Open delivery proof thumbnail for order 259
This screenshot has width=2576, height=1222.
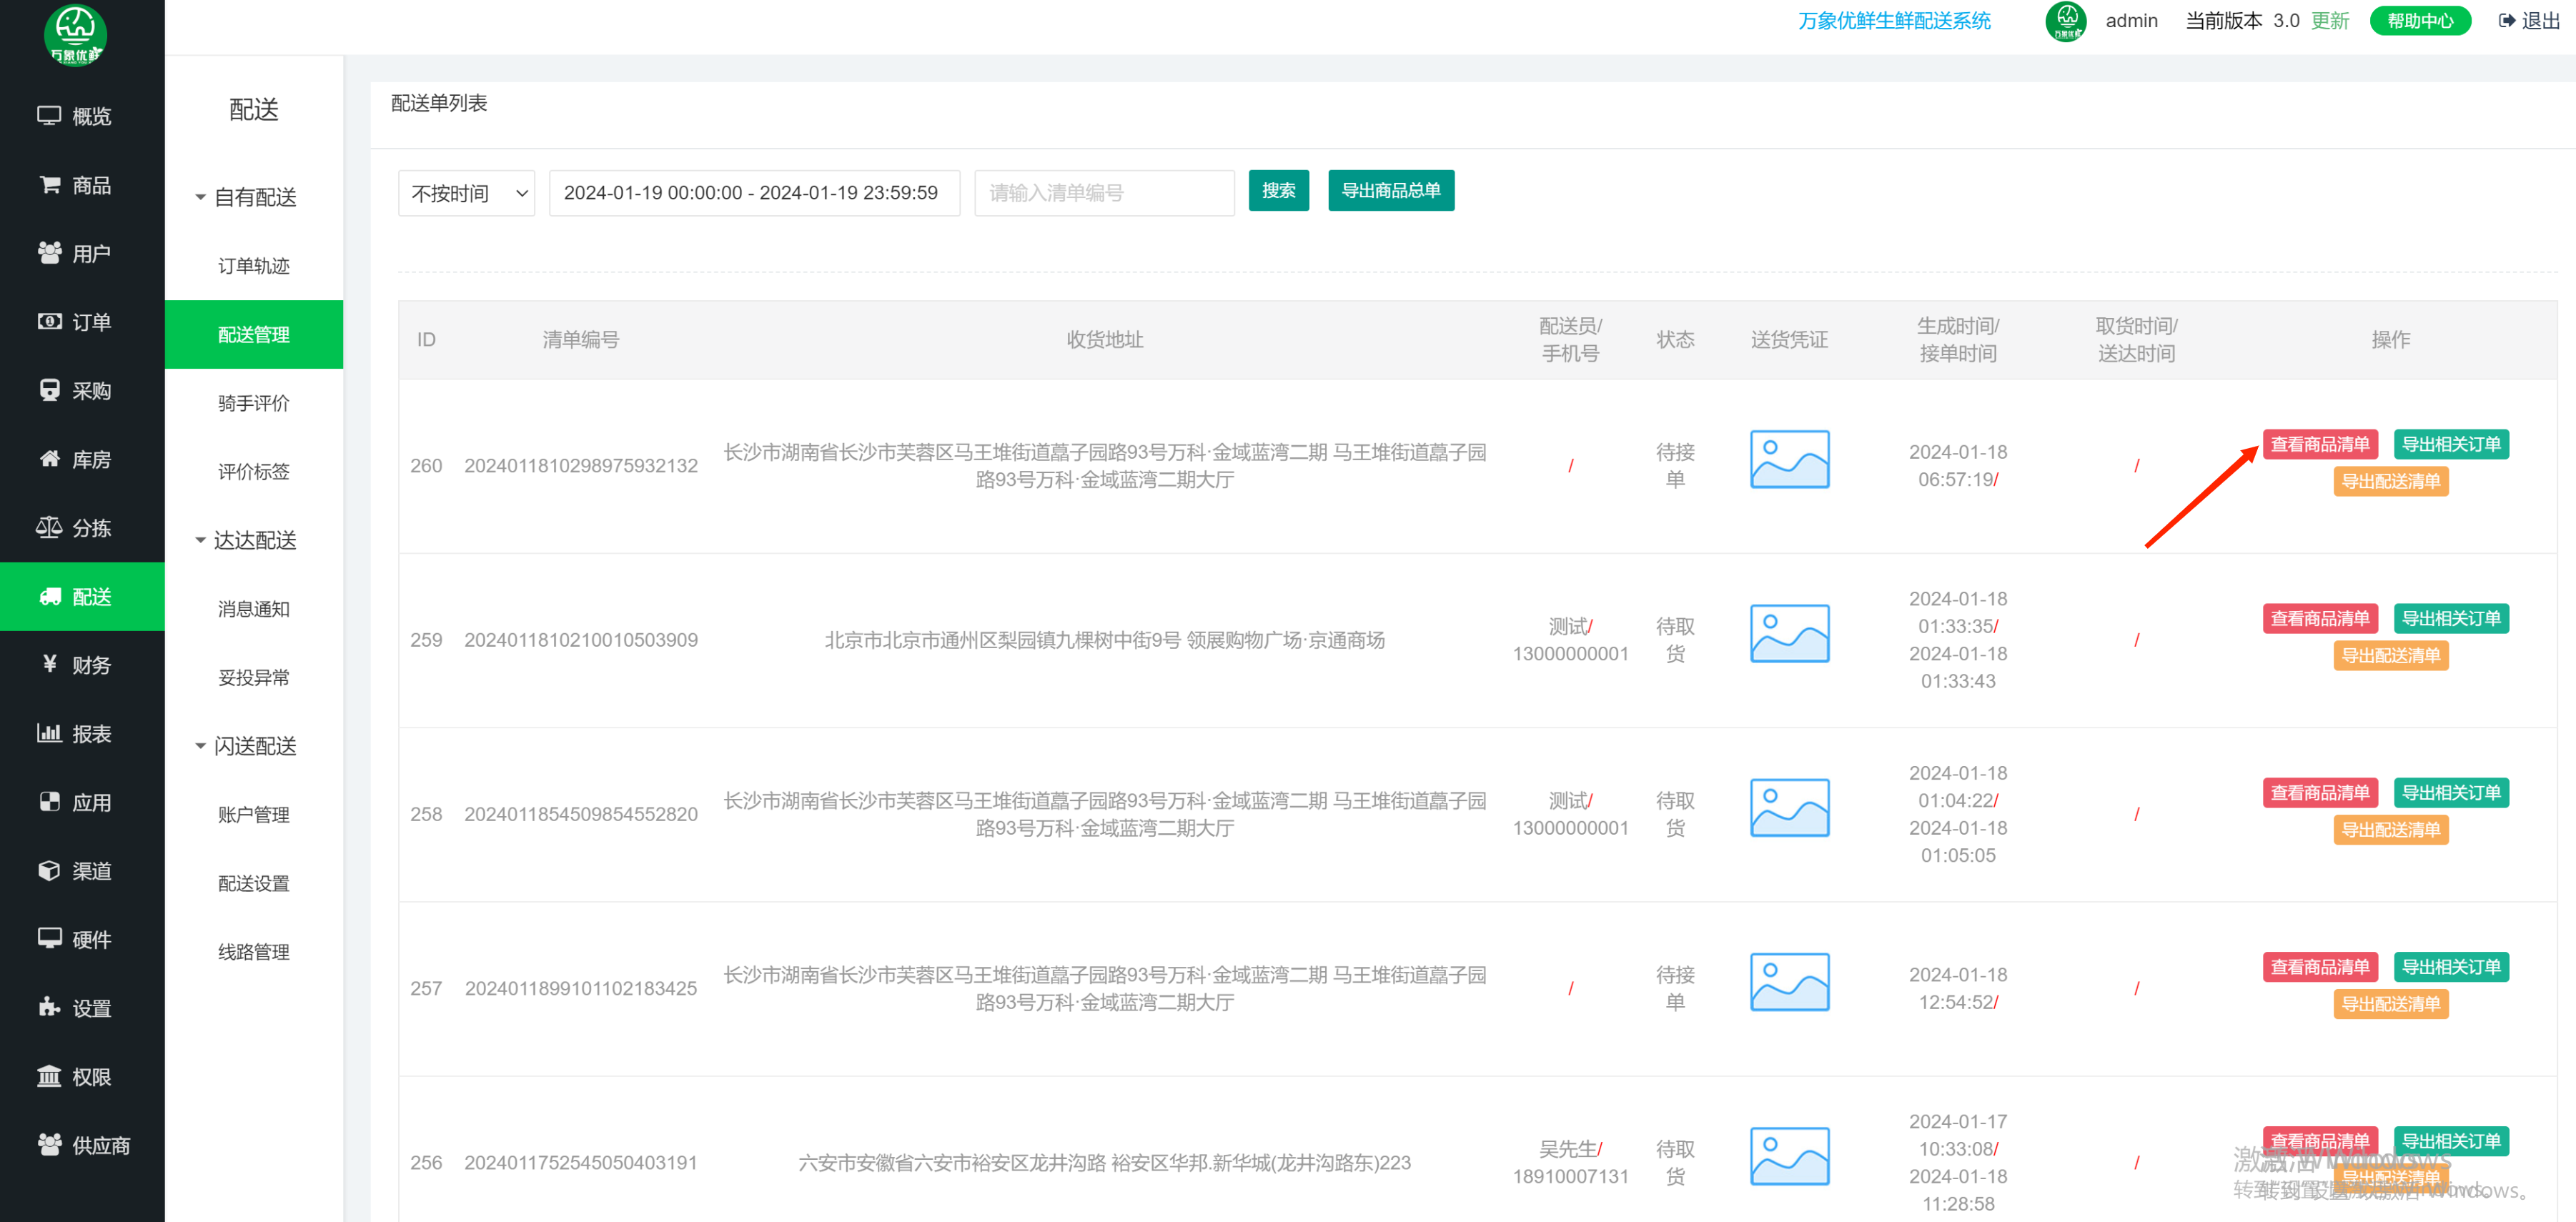(x=1789, y=633)
